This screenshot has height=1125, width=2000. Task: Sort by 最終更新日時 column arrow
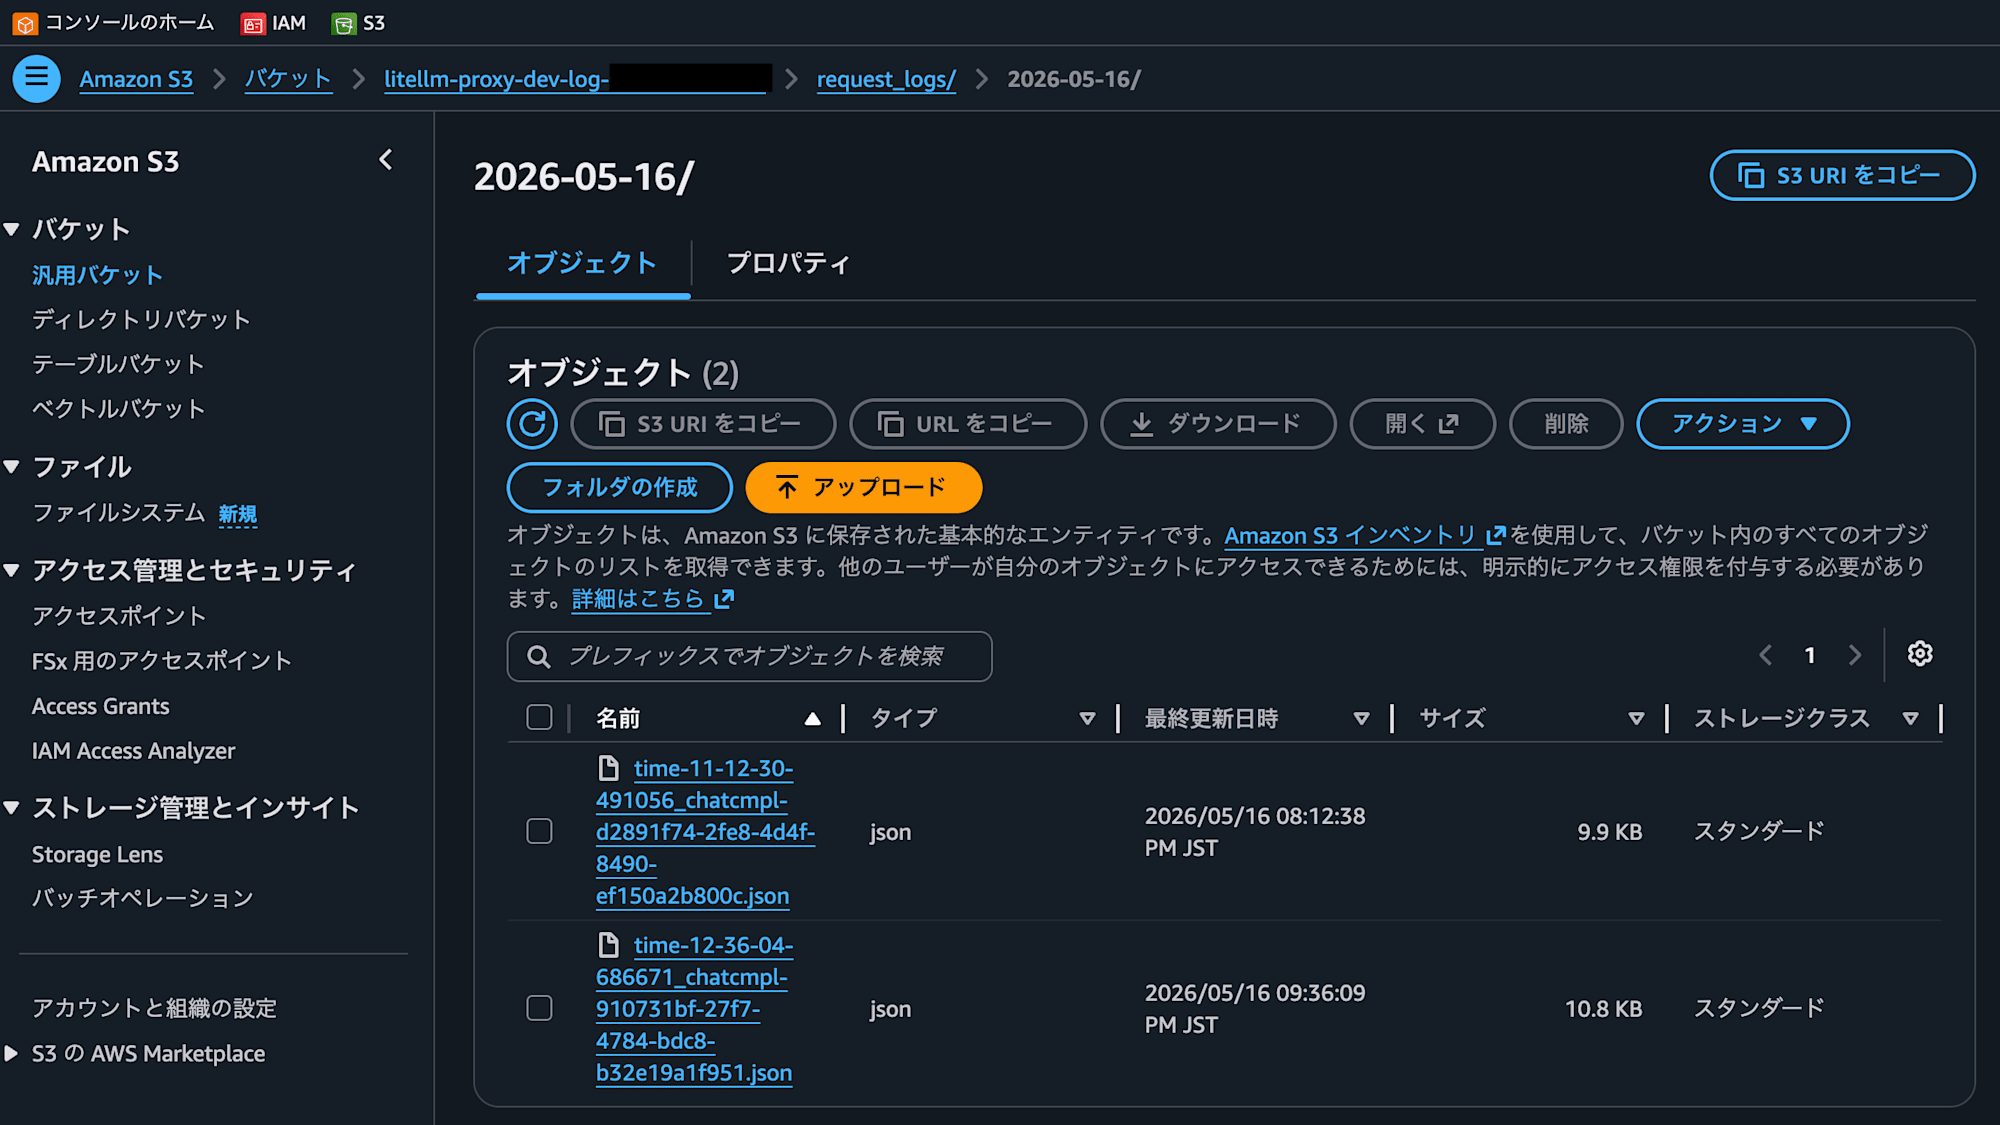[1361, 718]
